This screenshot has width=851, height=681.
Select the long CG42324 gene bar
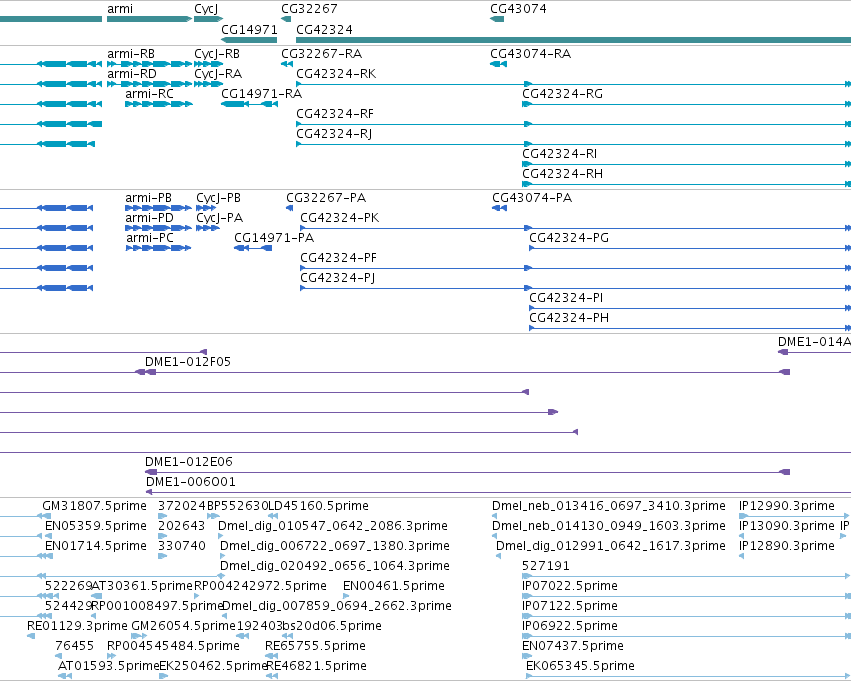574,40
